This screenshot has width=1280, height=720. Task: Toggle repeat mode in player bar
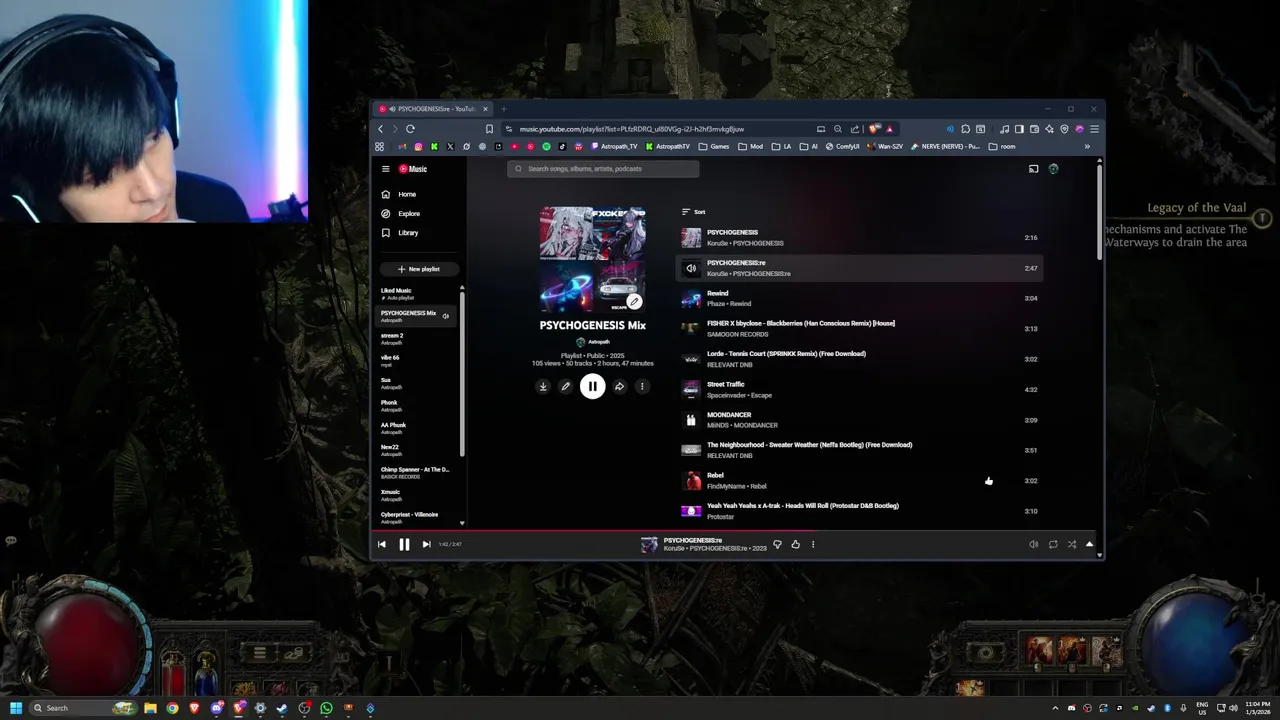(x=1053, y=545)
